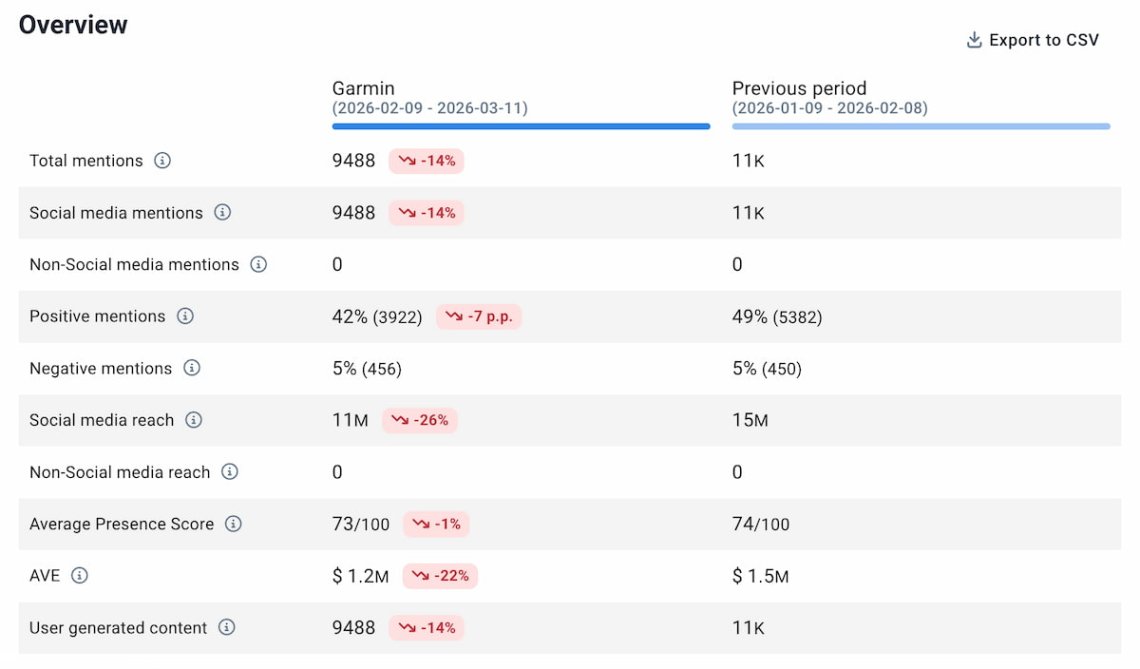Screen dimensions: 1140x669
Task: Show info for Positive mentions
Action: [185, 316]
